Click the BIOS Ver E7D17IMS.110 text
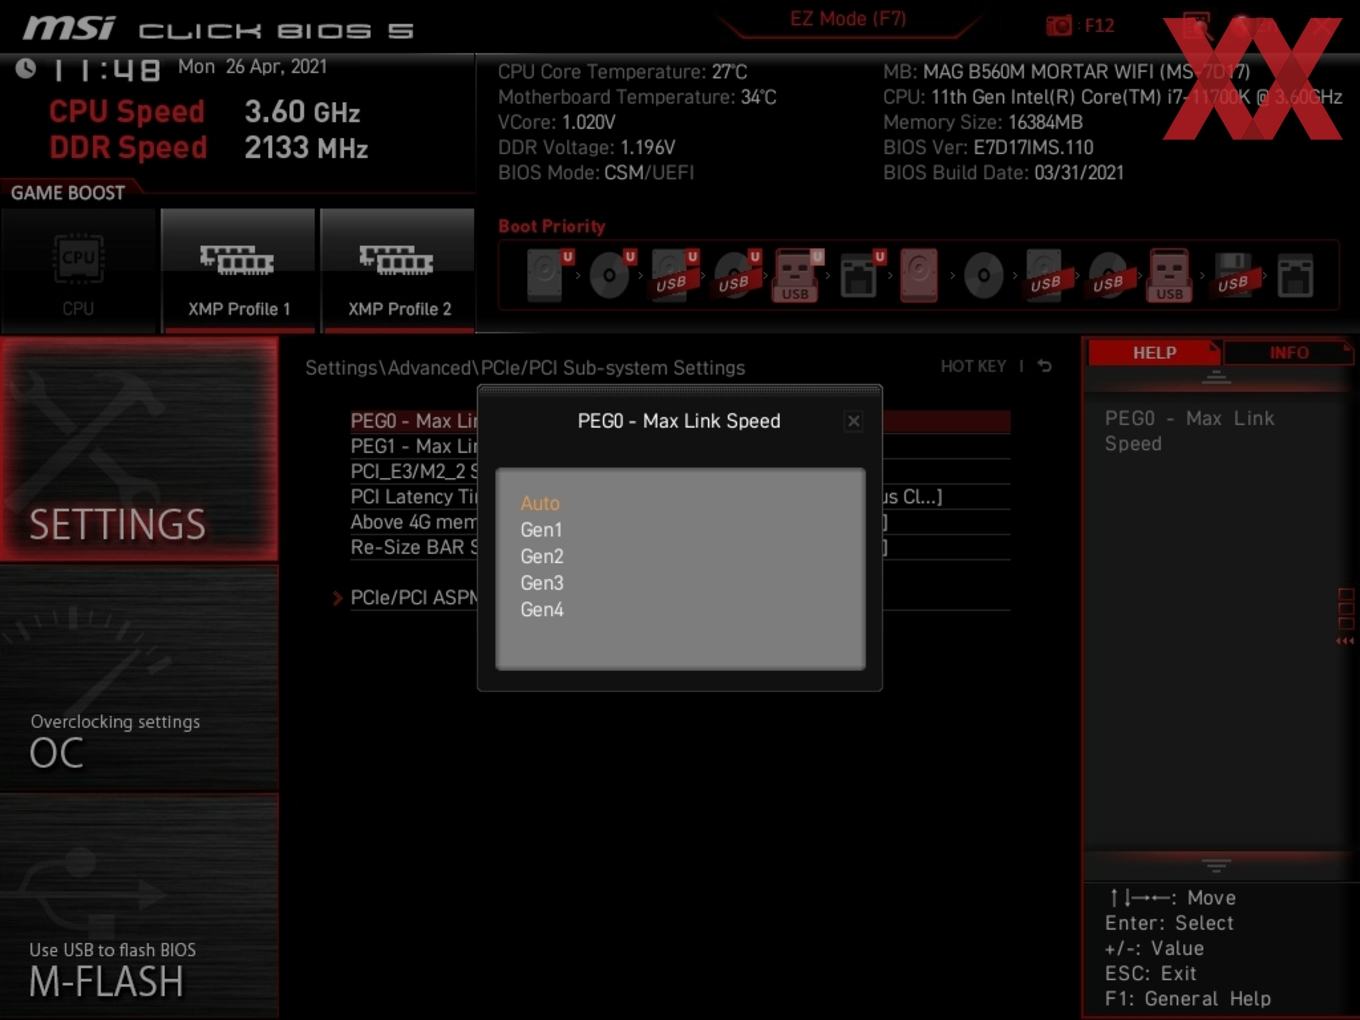Image resolution: width=1360 pixels, height=1020 pixels. [988, 147]
